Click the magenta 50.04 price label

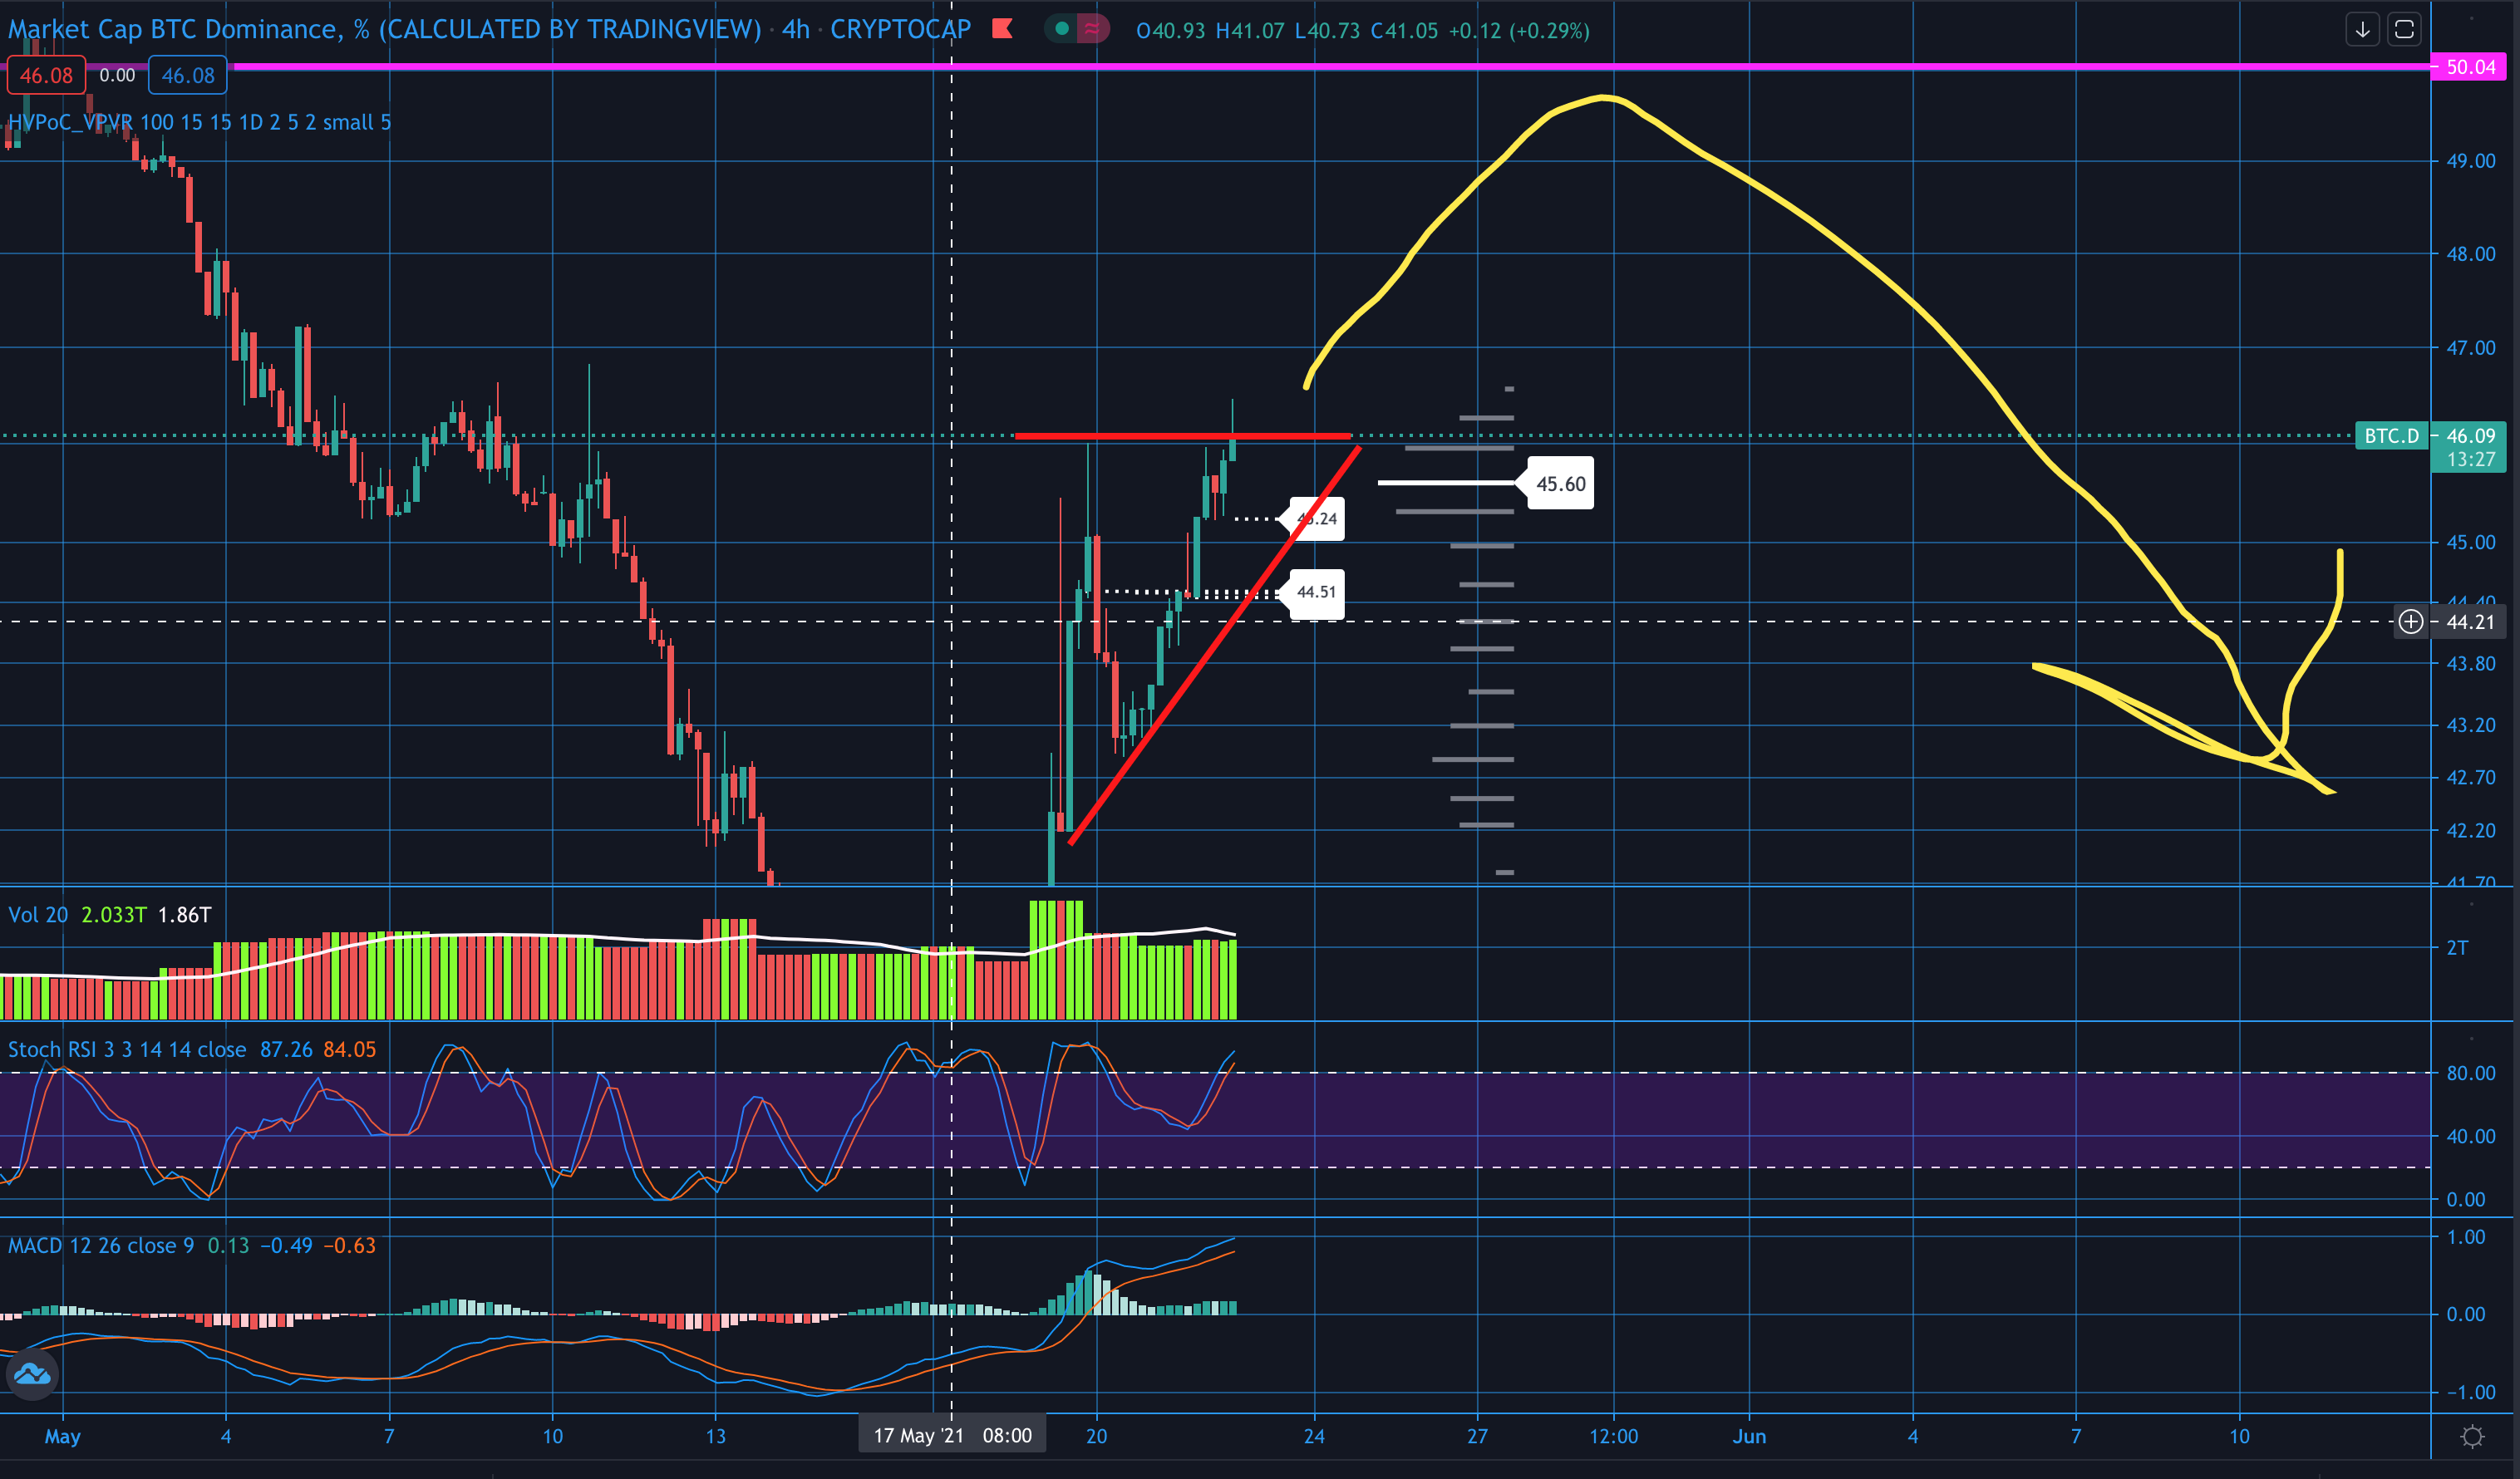[2470, 67]
